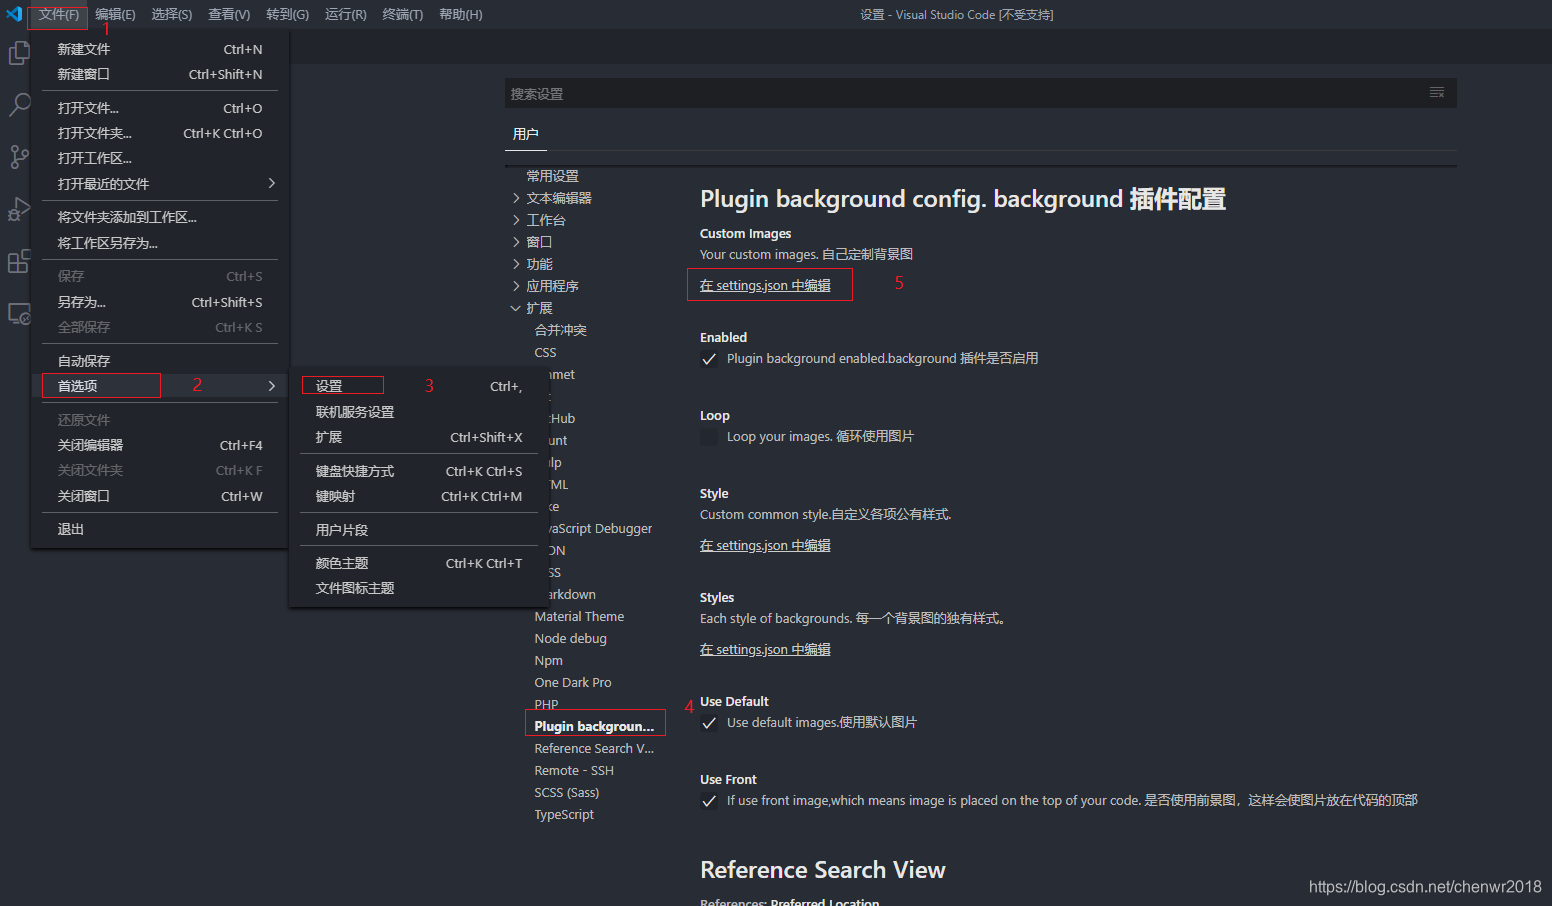Open the 终端(T) menu

click(x=402, y=14)
